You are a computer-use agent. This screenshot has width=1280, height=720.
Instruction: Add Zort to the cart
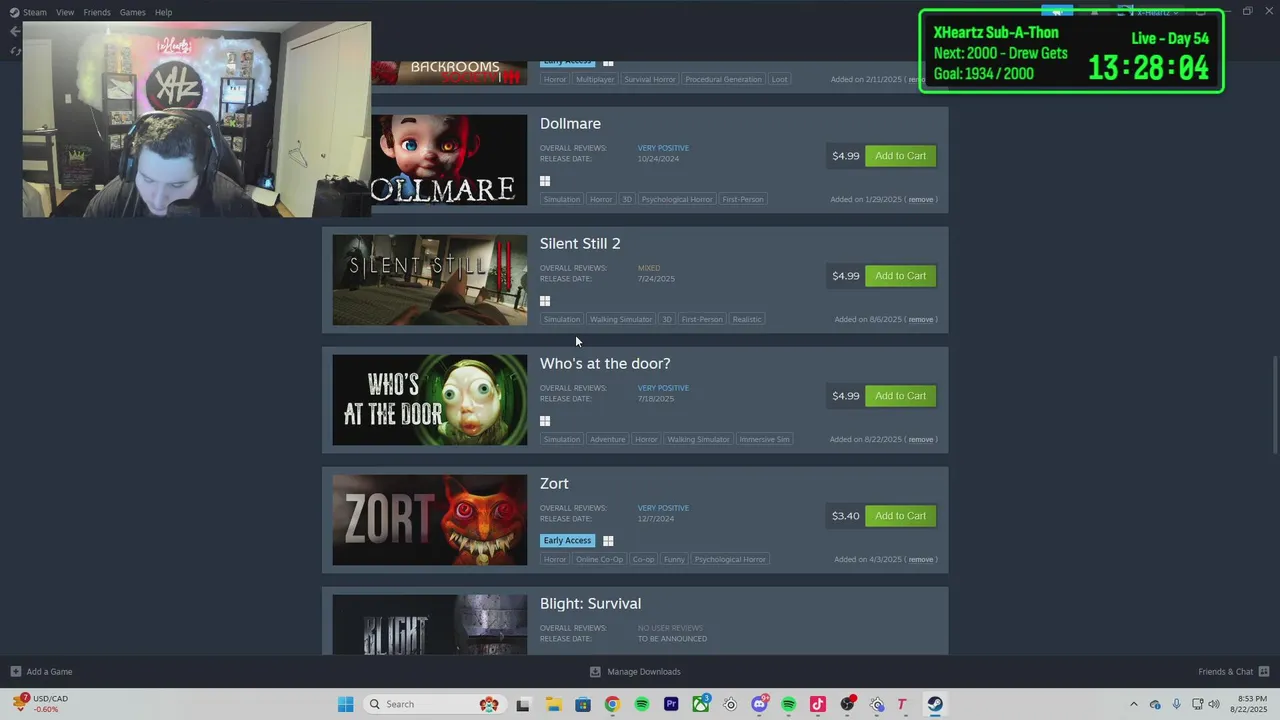900,516
